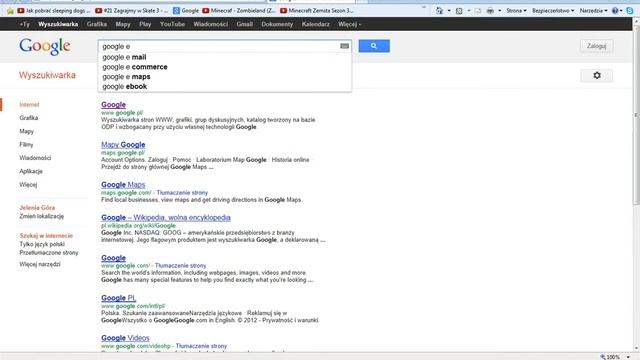Select Filmy filter in left sidebar
640x360 pixels.
pos(26,144)
